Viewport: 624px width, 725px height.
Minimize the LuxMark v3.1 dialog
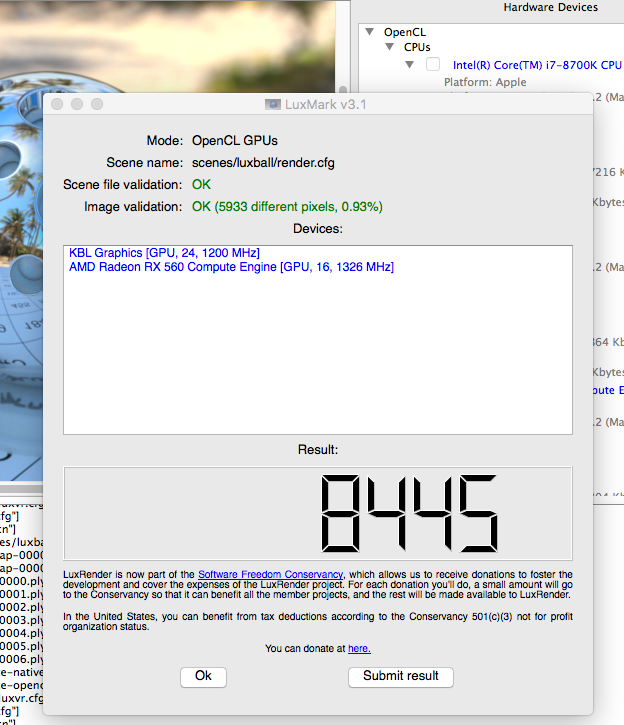coord(77,104)
